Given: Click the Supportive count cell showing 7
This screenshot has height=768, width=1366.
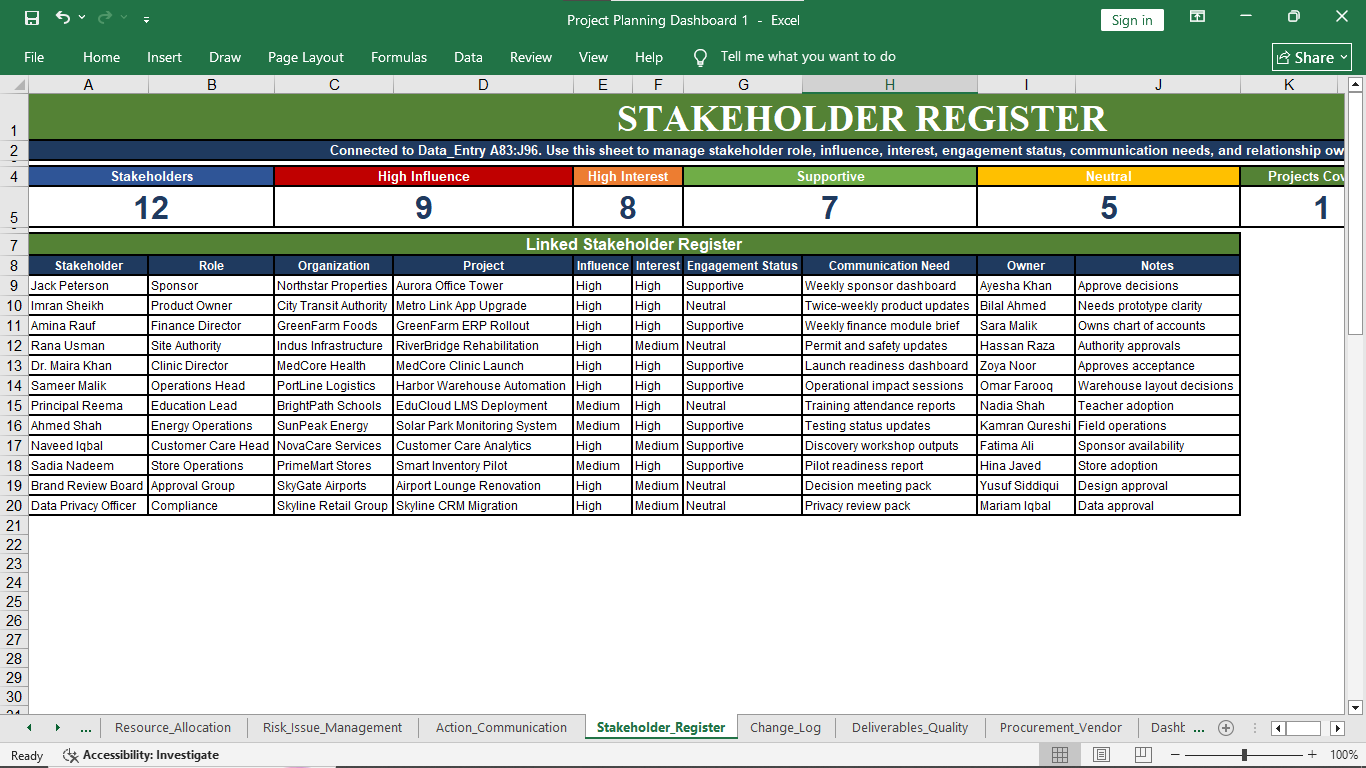Looking at the screenshot, I should click(x=830, y=207).
